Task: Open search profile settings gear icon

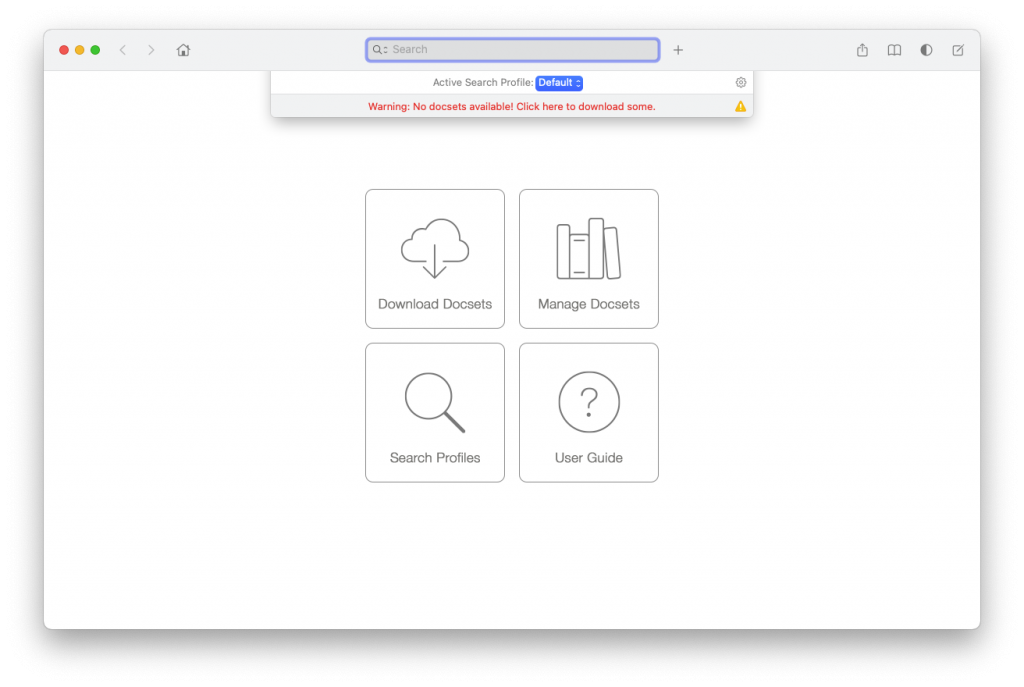Action: [x=741, y=82]
